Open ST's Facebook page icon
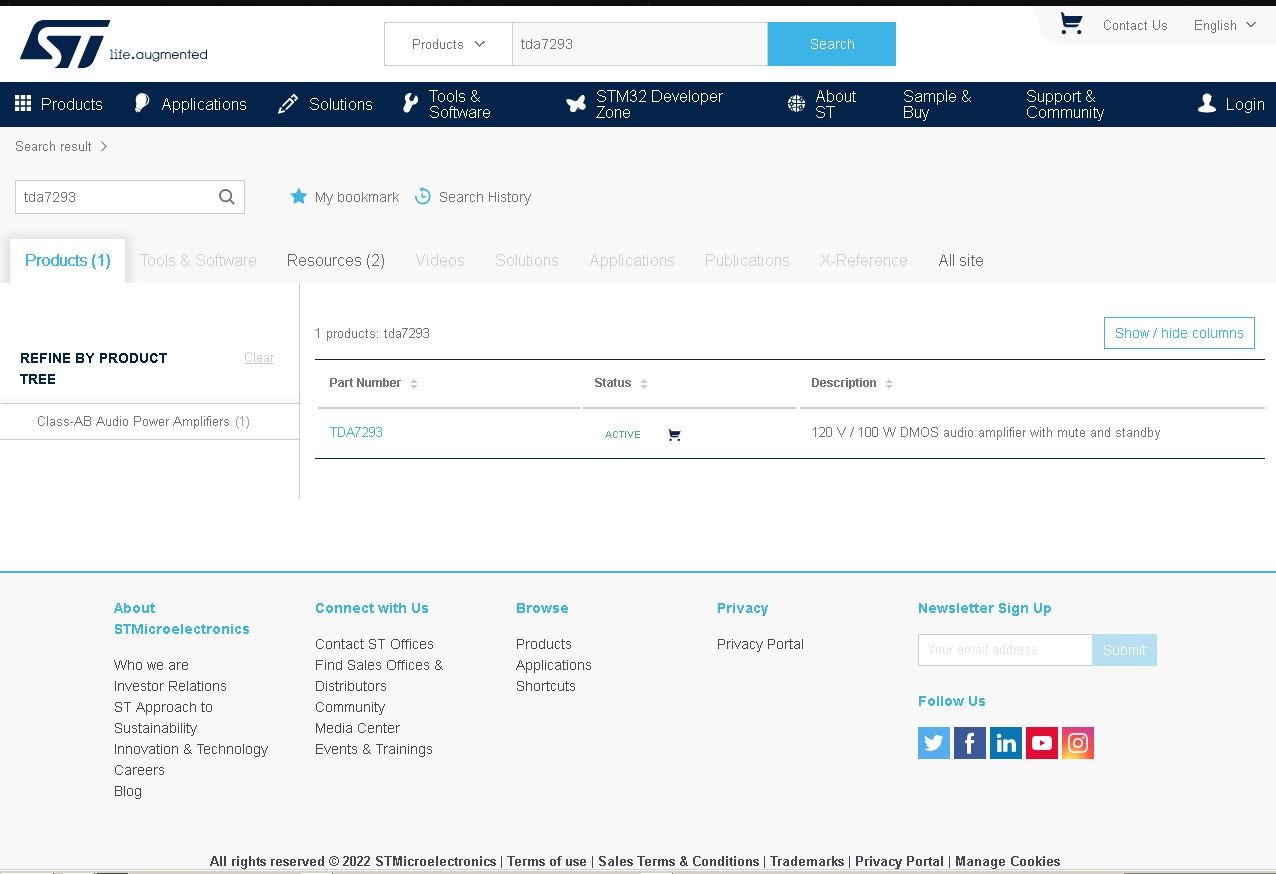Viewport: 1276px width, 874px height. point(970,743)
